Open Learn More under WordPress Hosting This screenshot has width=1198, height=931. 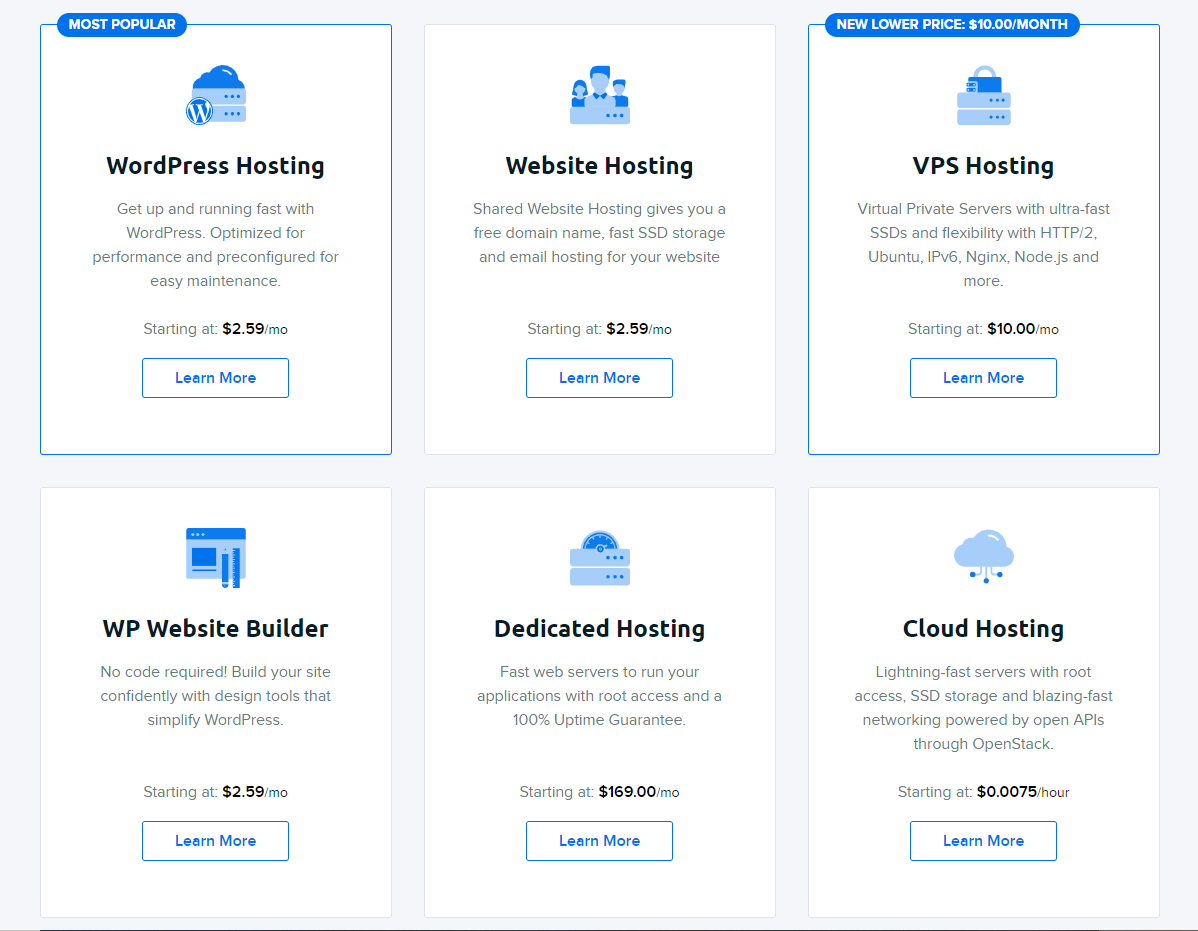215,378
